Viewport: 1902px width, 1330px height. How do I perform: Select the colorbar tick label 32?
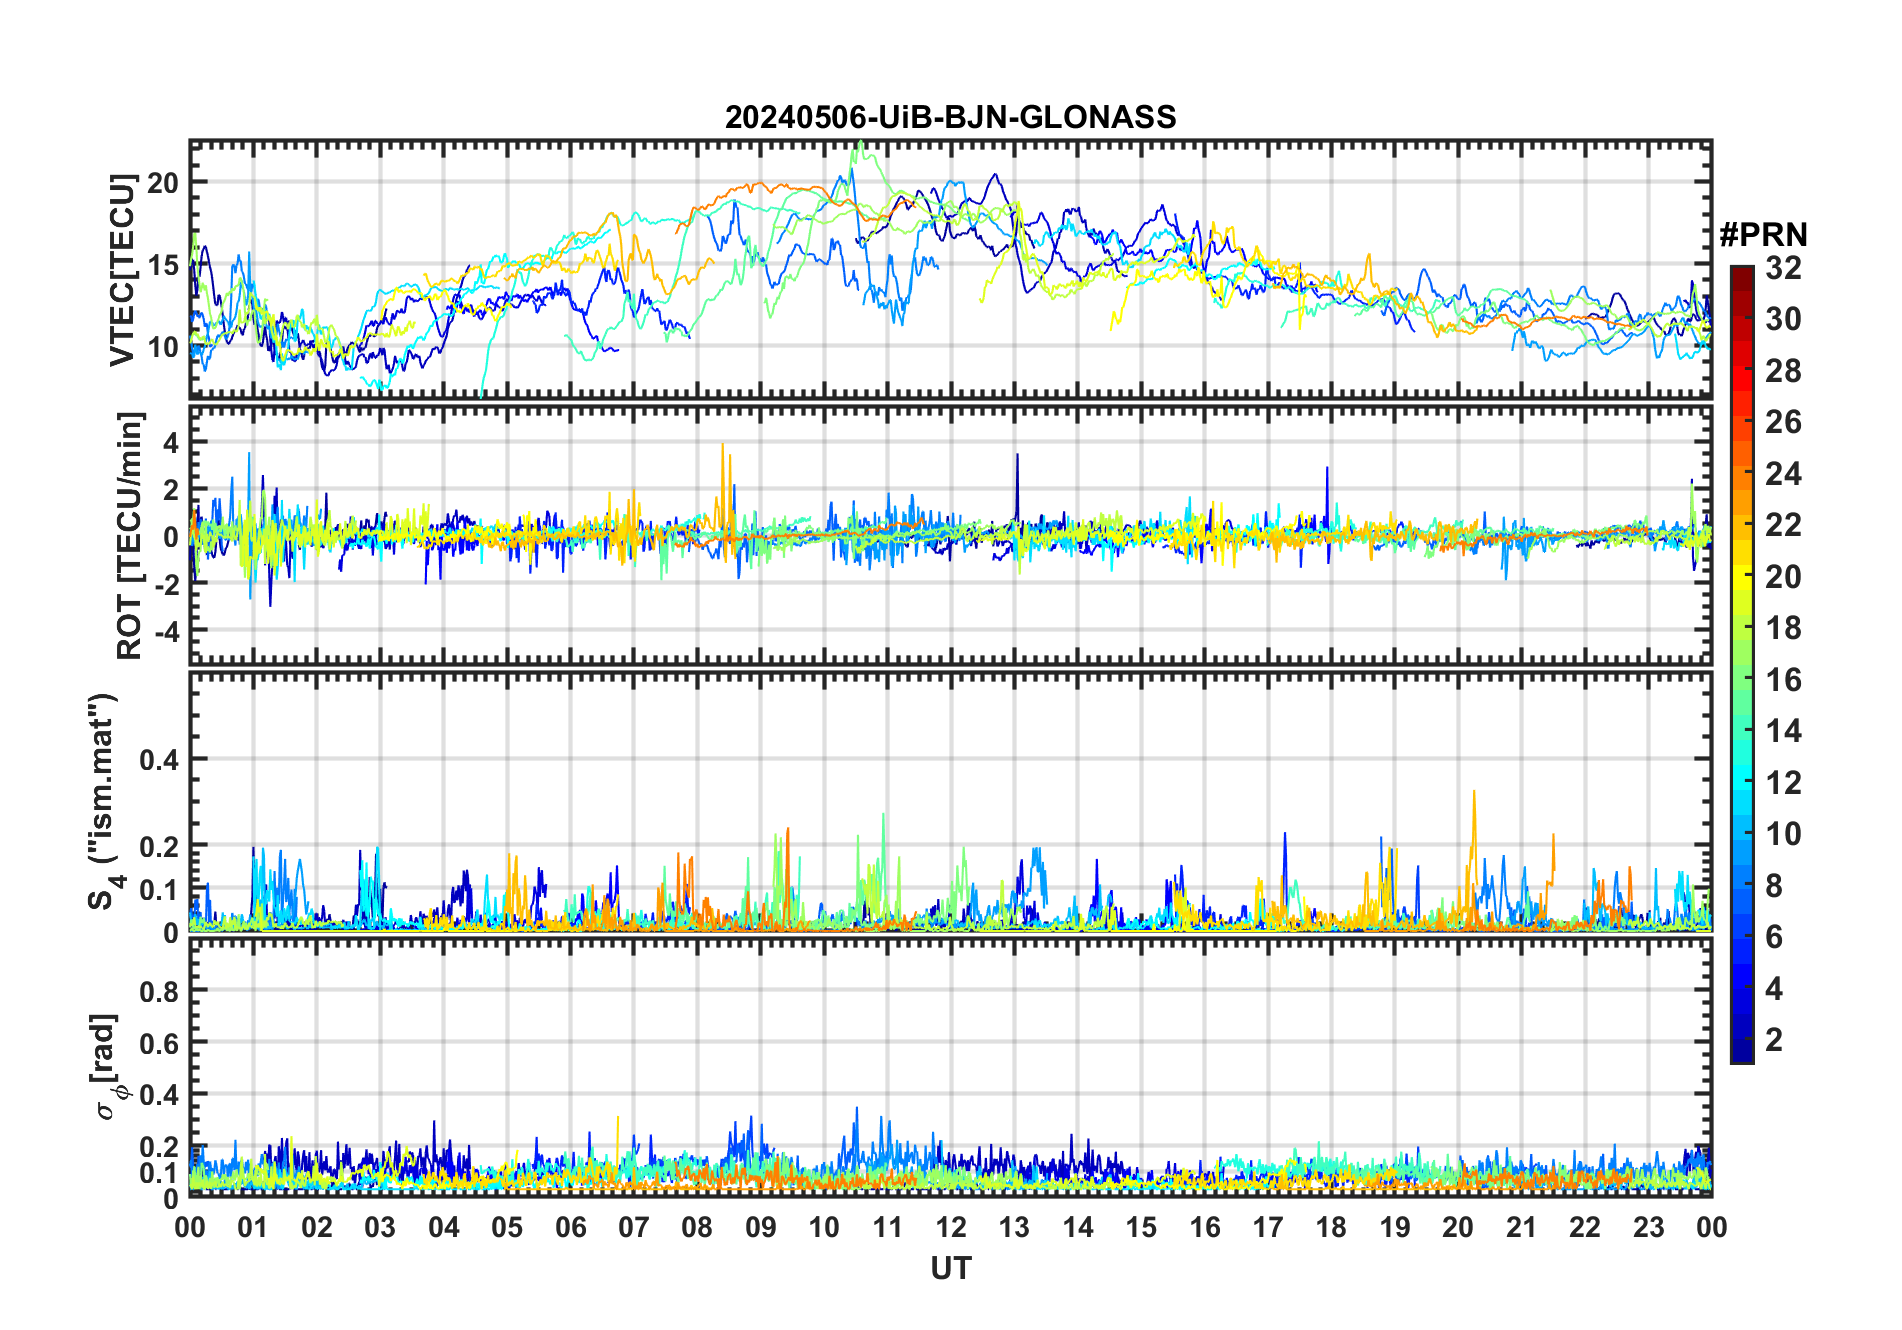[1783, 268]
